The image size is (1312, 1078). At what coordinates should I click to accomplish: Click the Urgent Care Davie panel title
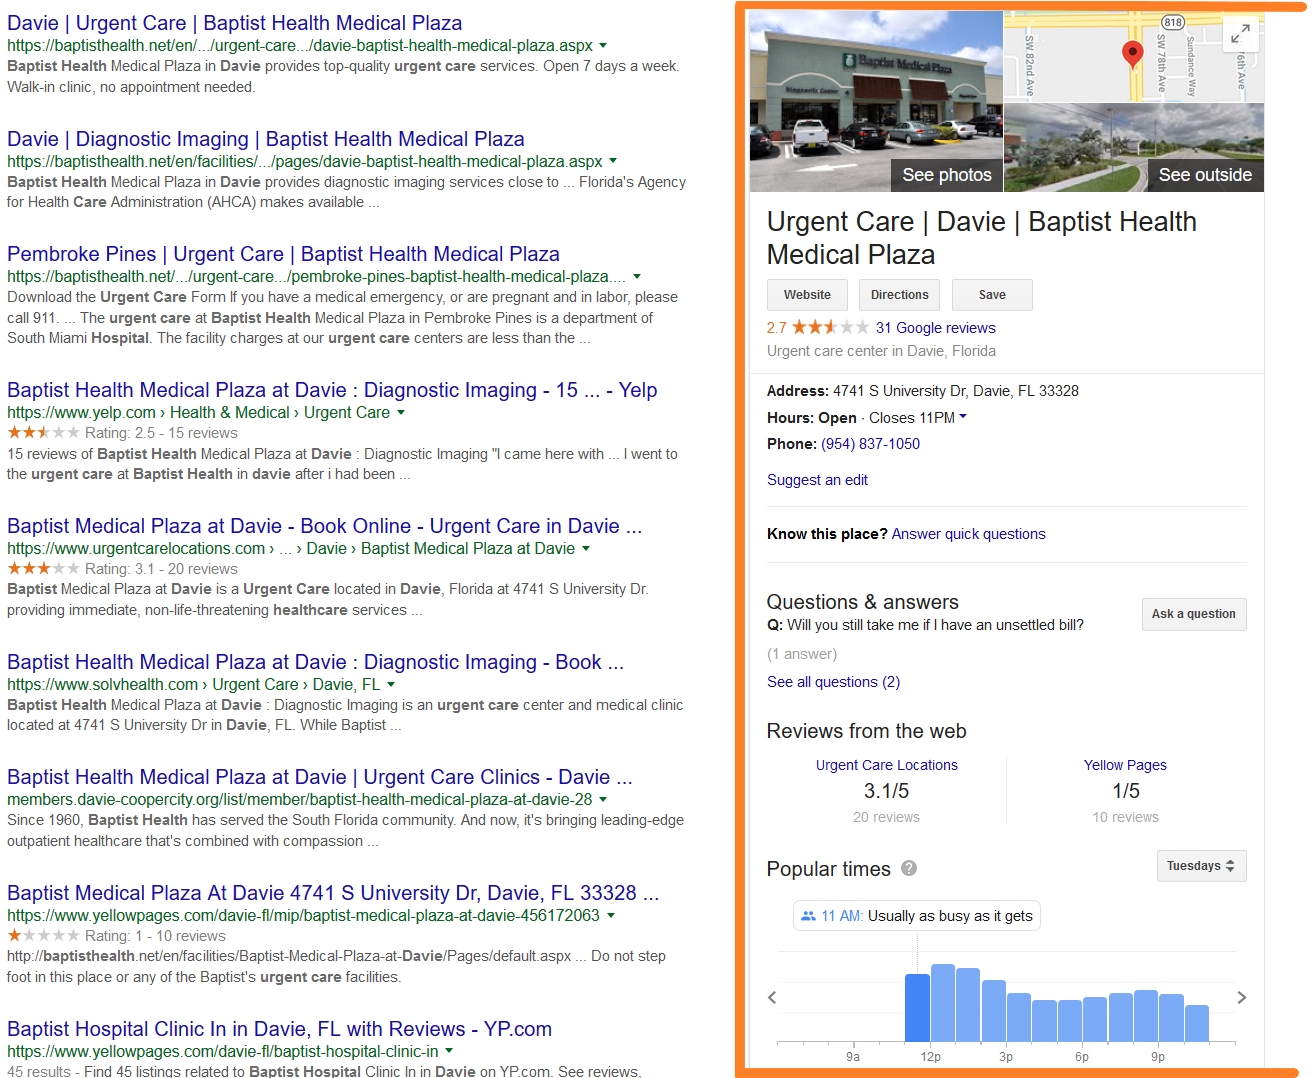[x=982, y=238]
